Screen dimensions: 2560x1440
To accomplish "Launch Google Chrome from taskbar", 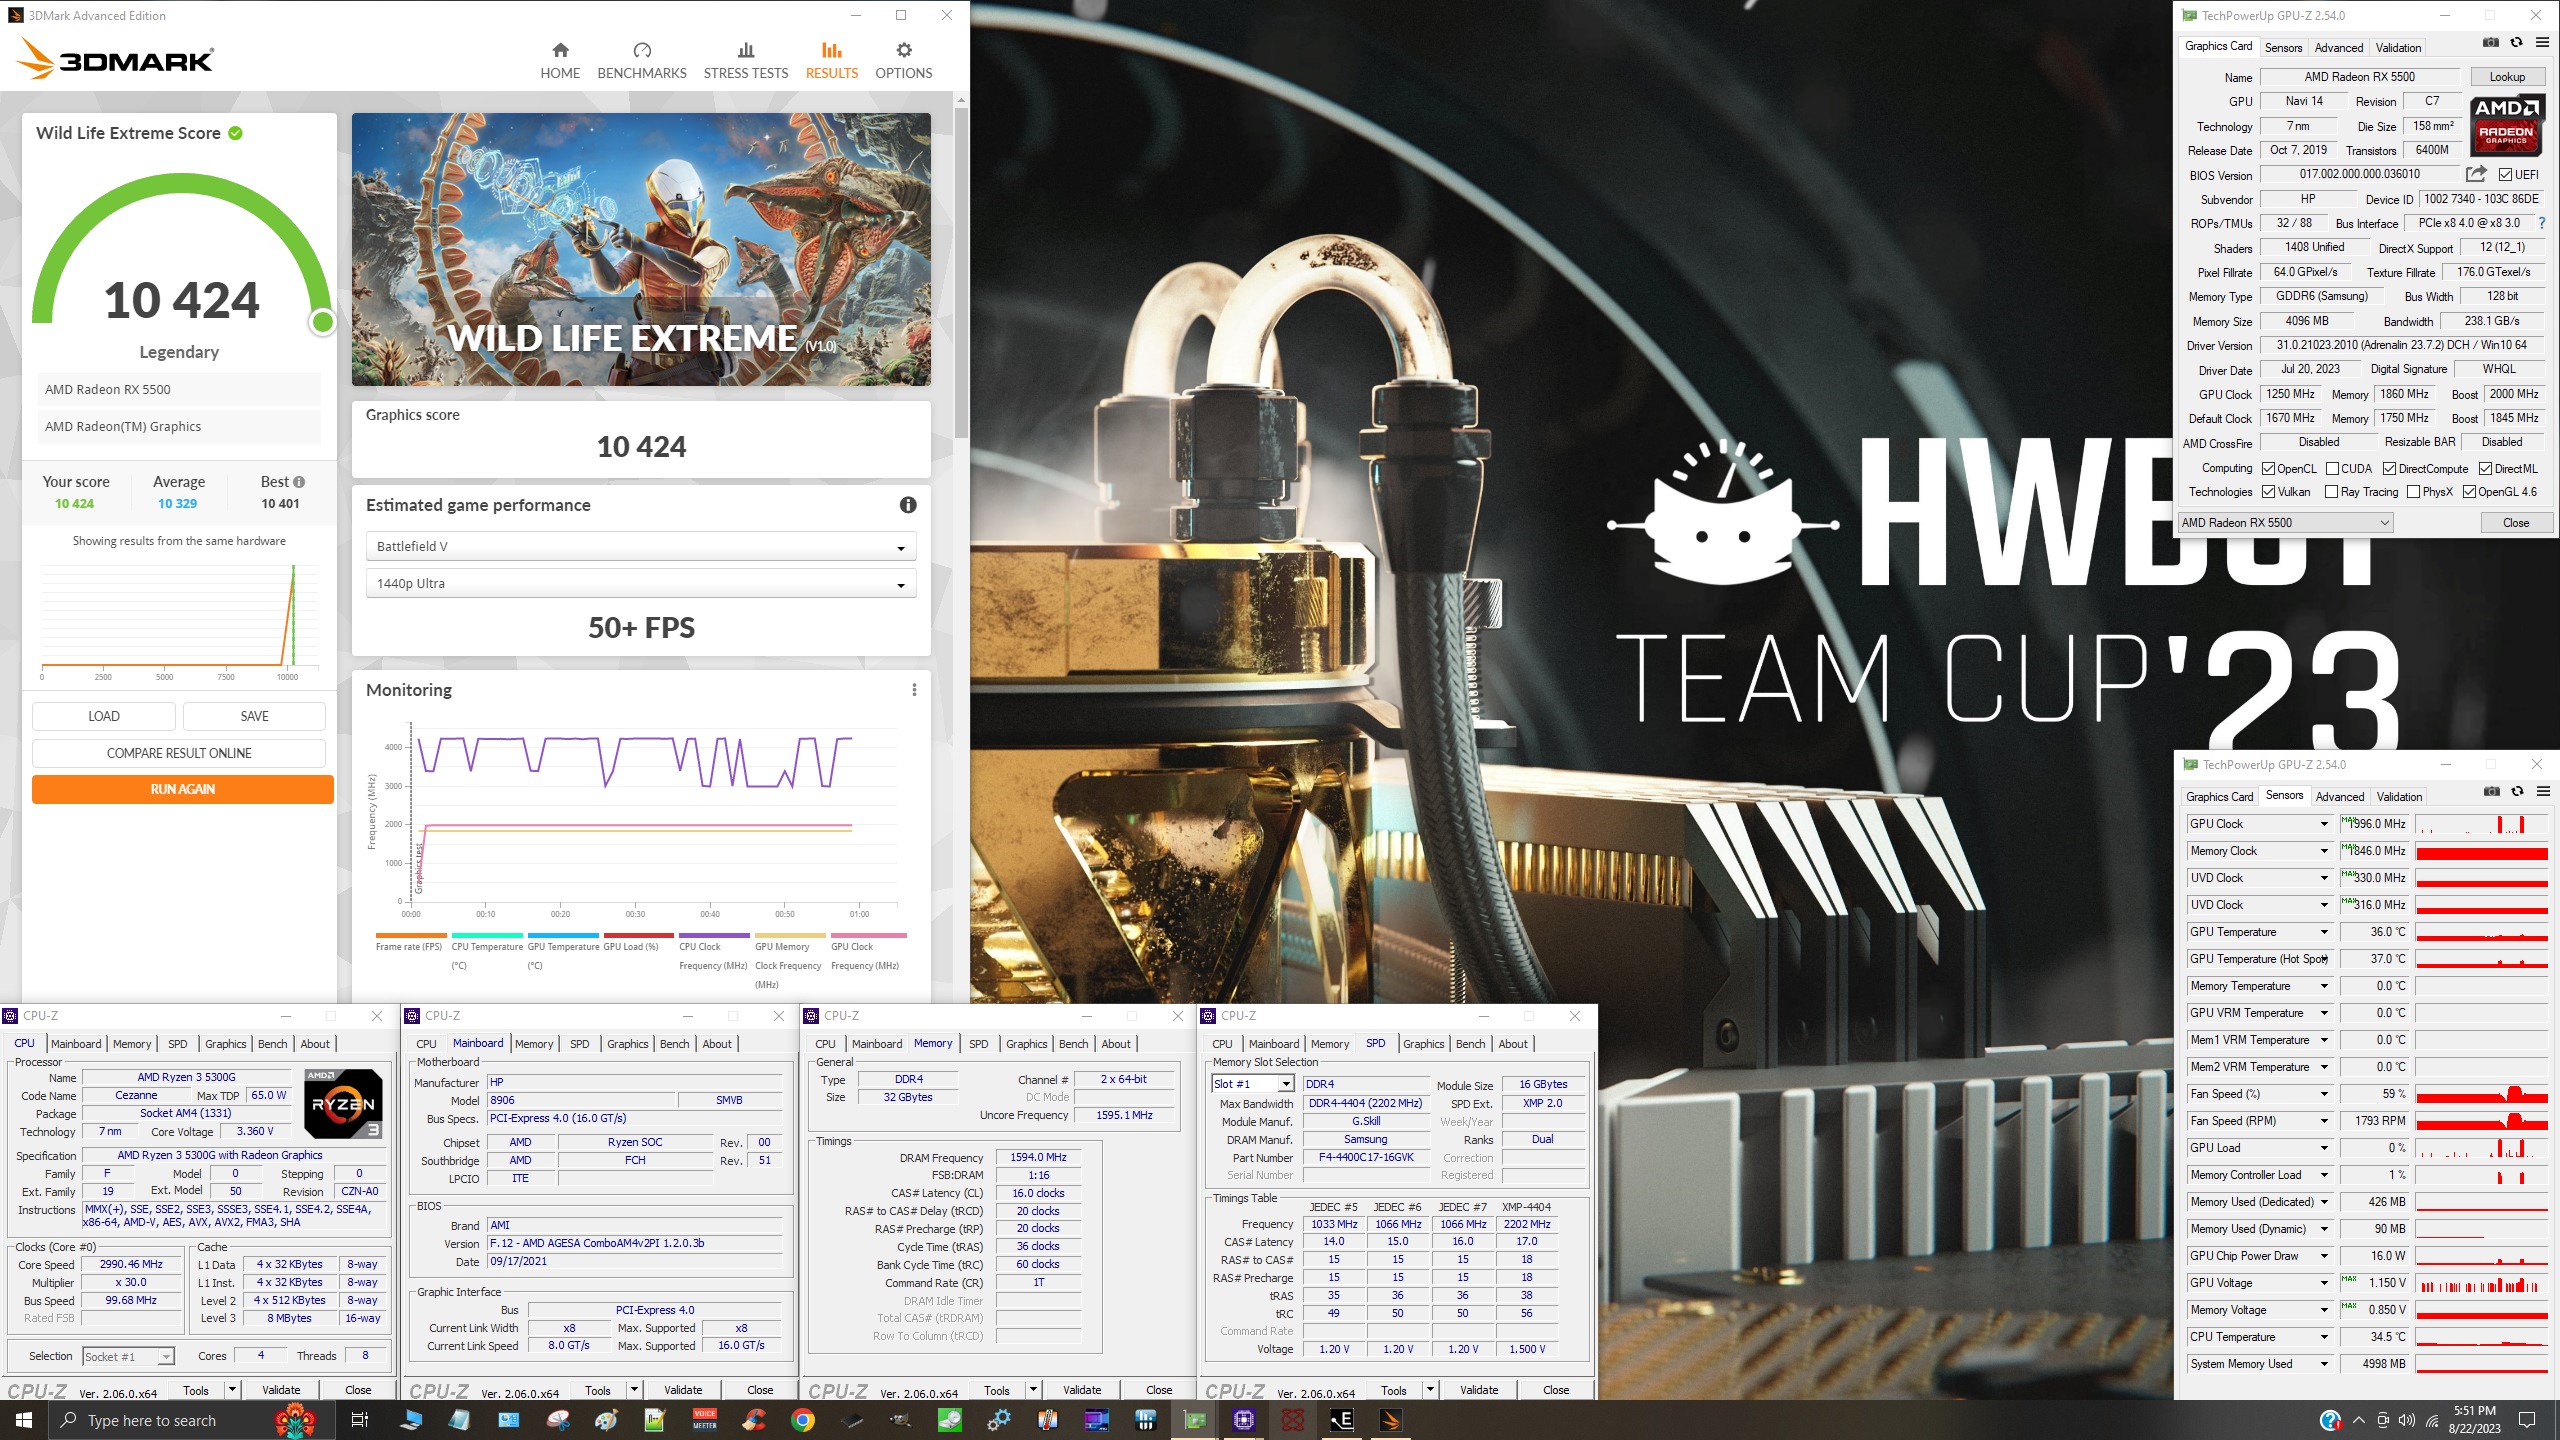I will 802,1420.
